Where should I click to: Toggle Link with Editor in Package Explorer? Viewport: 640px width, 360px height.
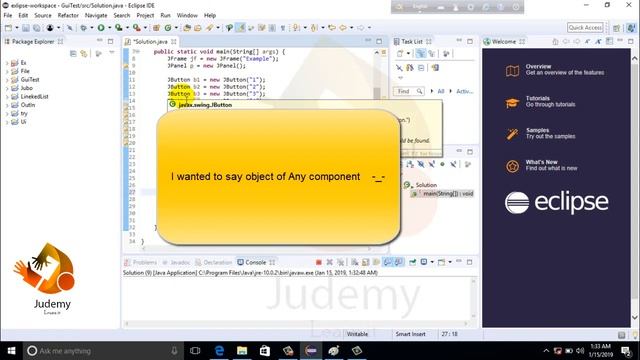[x=84, y=53]
